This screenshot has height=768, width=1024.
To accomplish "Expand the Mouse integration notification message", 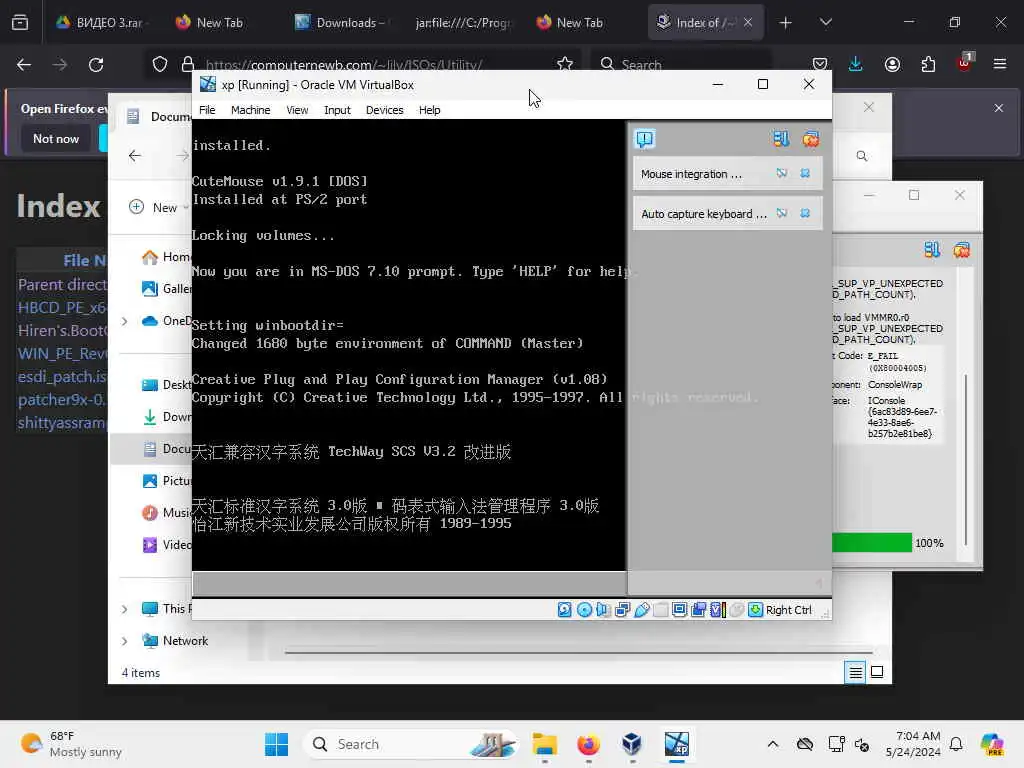I will click(x=691, y=174).
